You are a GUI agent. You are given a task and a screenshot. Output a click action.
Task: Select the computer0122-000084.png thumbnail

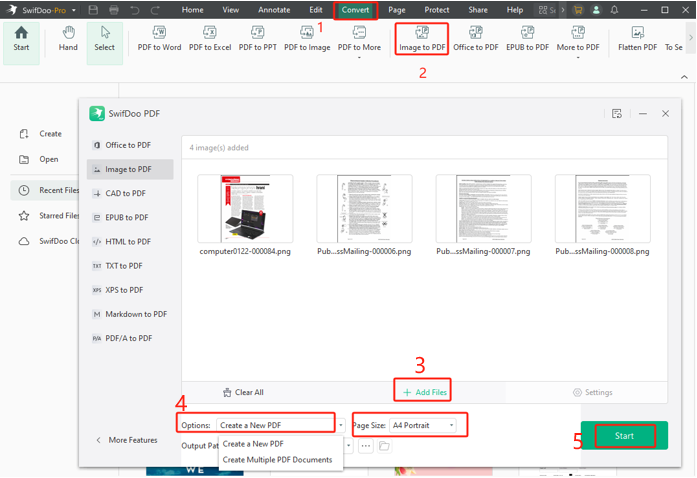click(245, 209)
